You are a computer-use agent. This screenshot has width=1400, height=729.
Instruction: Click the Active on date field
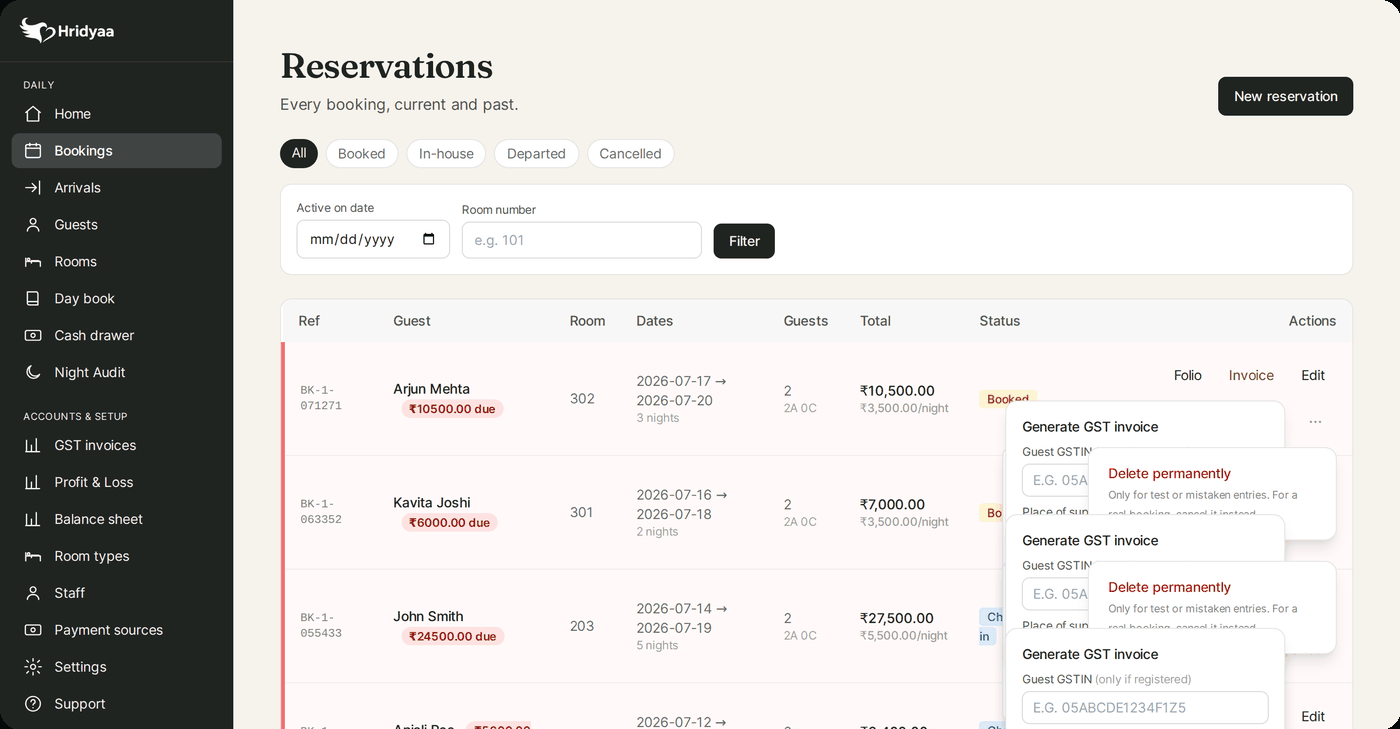[373, 240]
